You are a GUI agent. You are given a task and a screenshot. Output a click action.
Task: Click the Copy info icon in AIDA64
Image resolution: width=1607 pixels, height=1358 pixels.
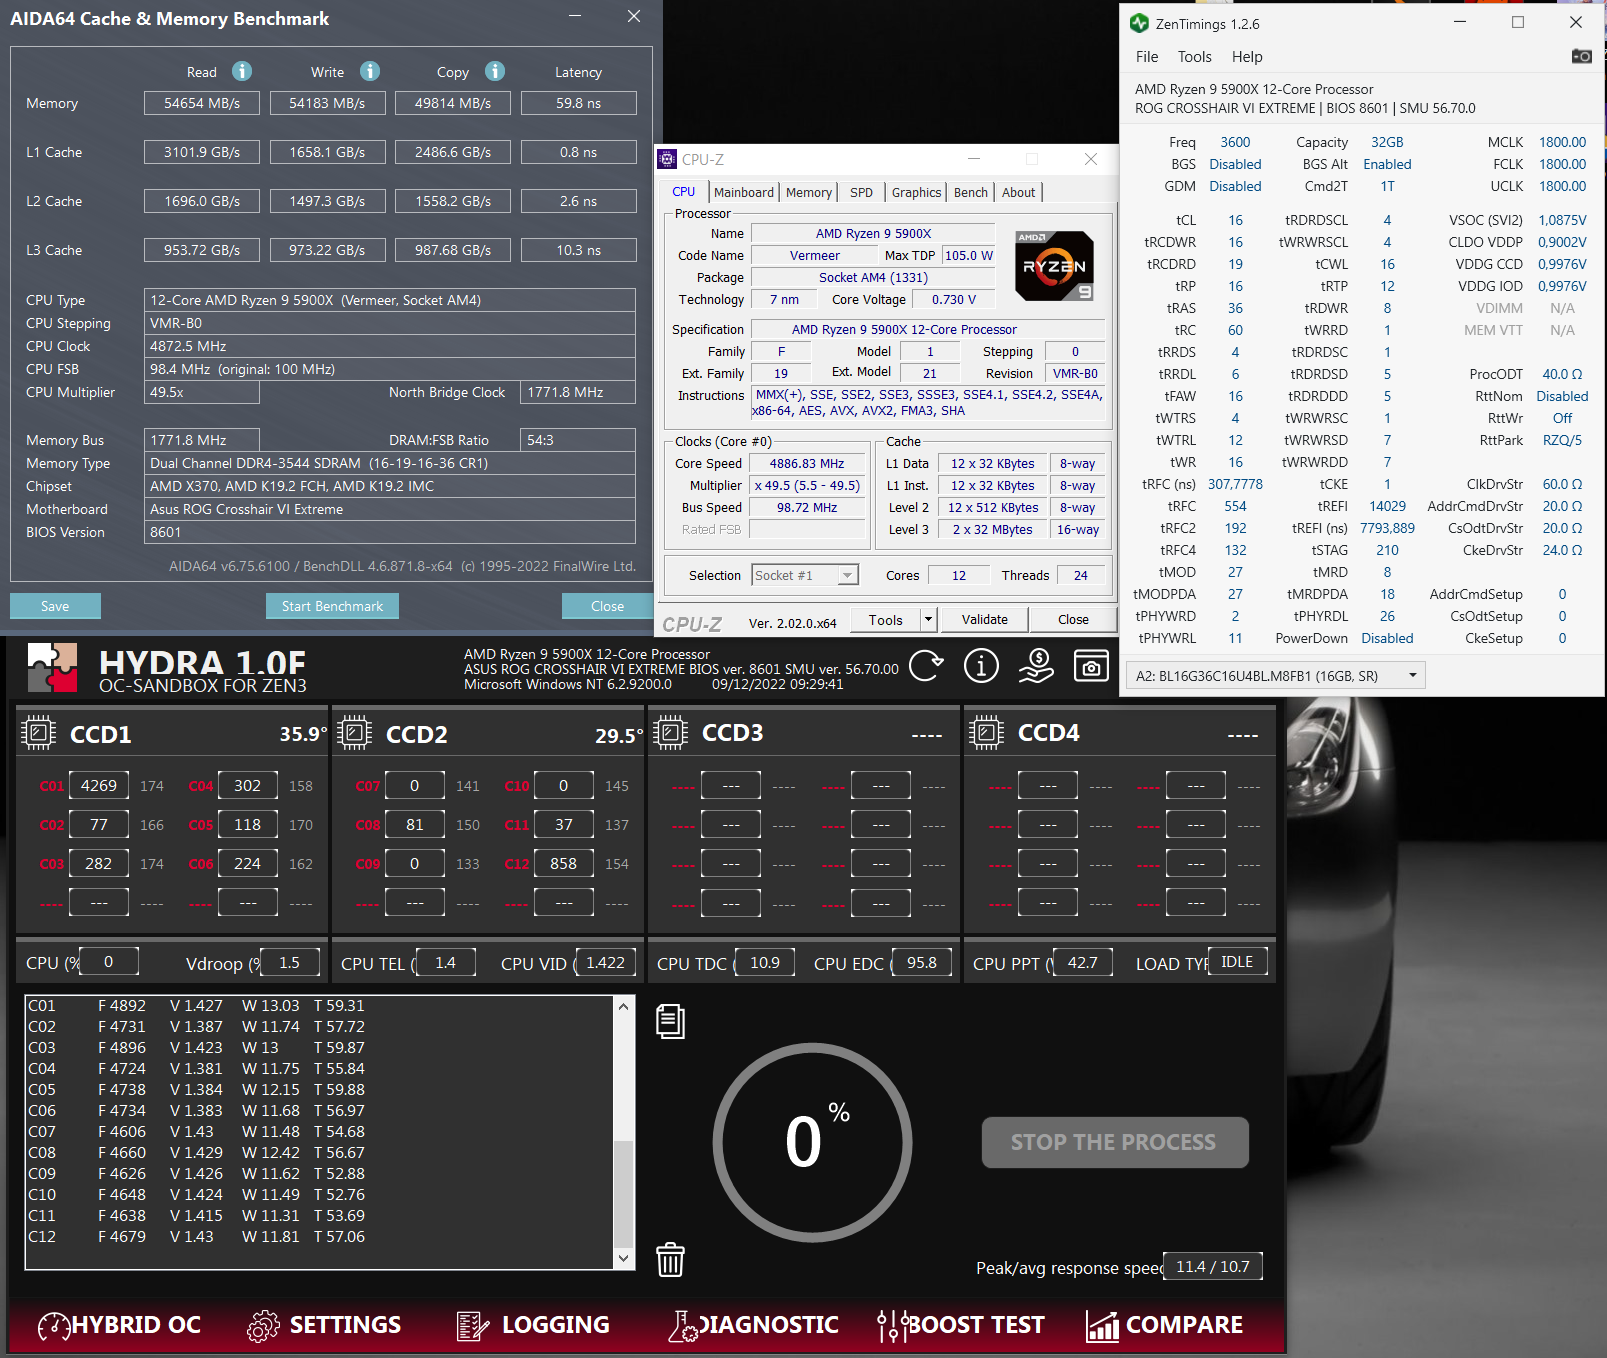click(495, 71)
